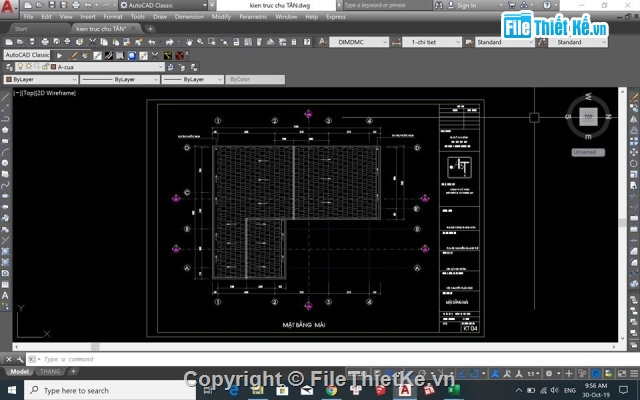Toggle the layer freeze sun icon for A-cua
The height and width of the screenshot is (400, 640).
(x=29, y=67)
